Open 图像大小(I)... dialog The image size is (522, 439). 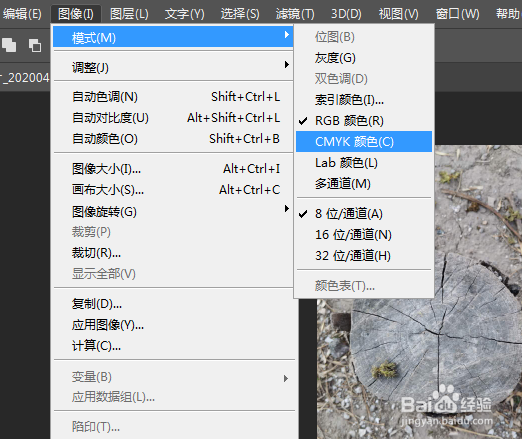coord(173,169)
